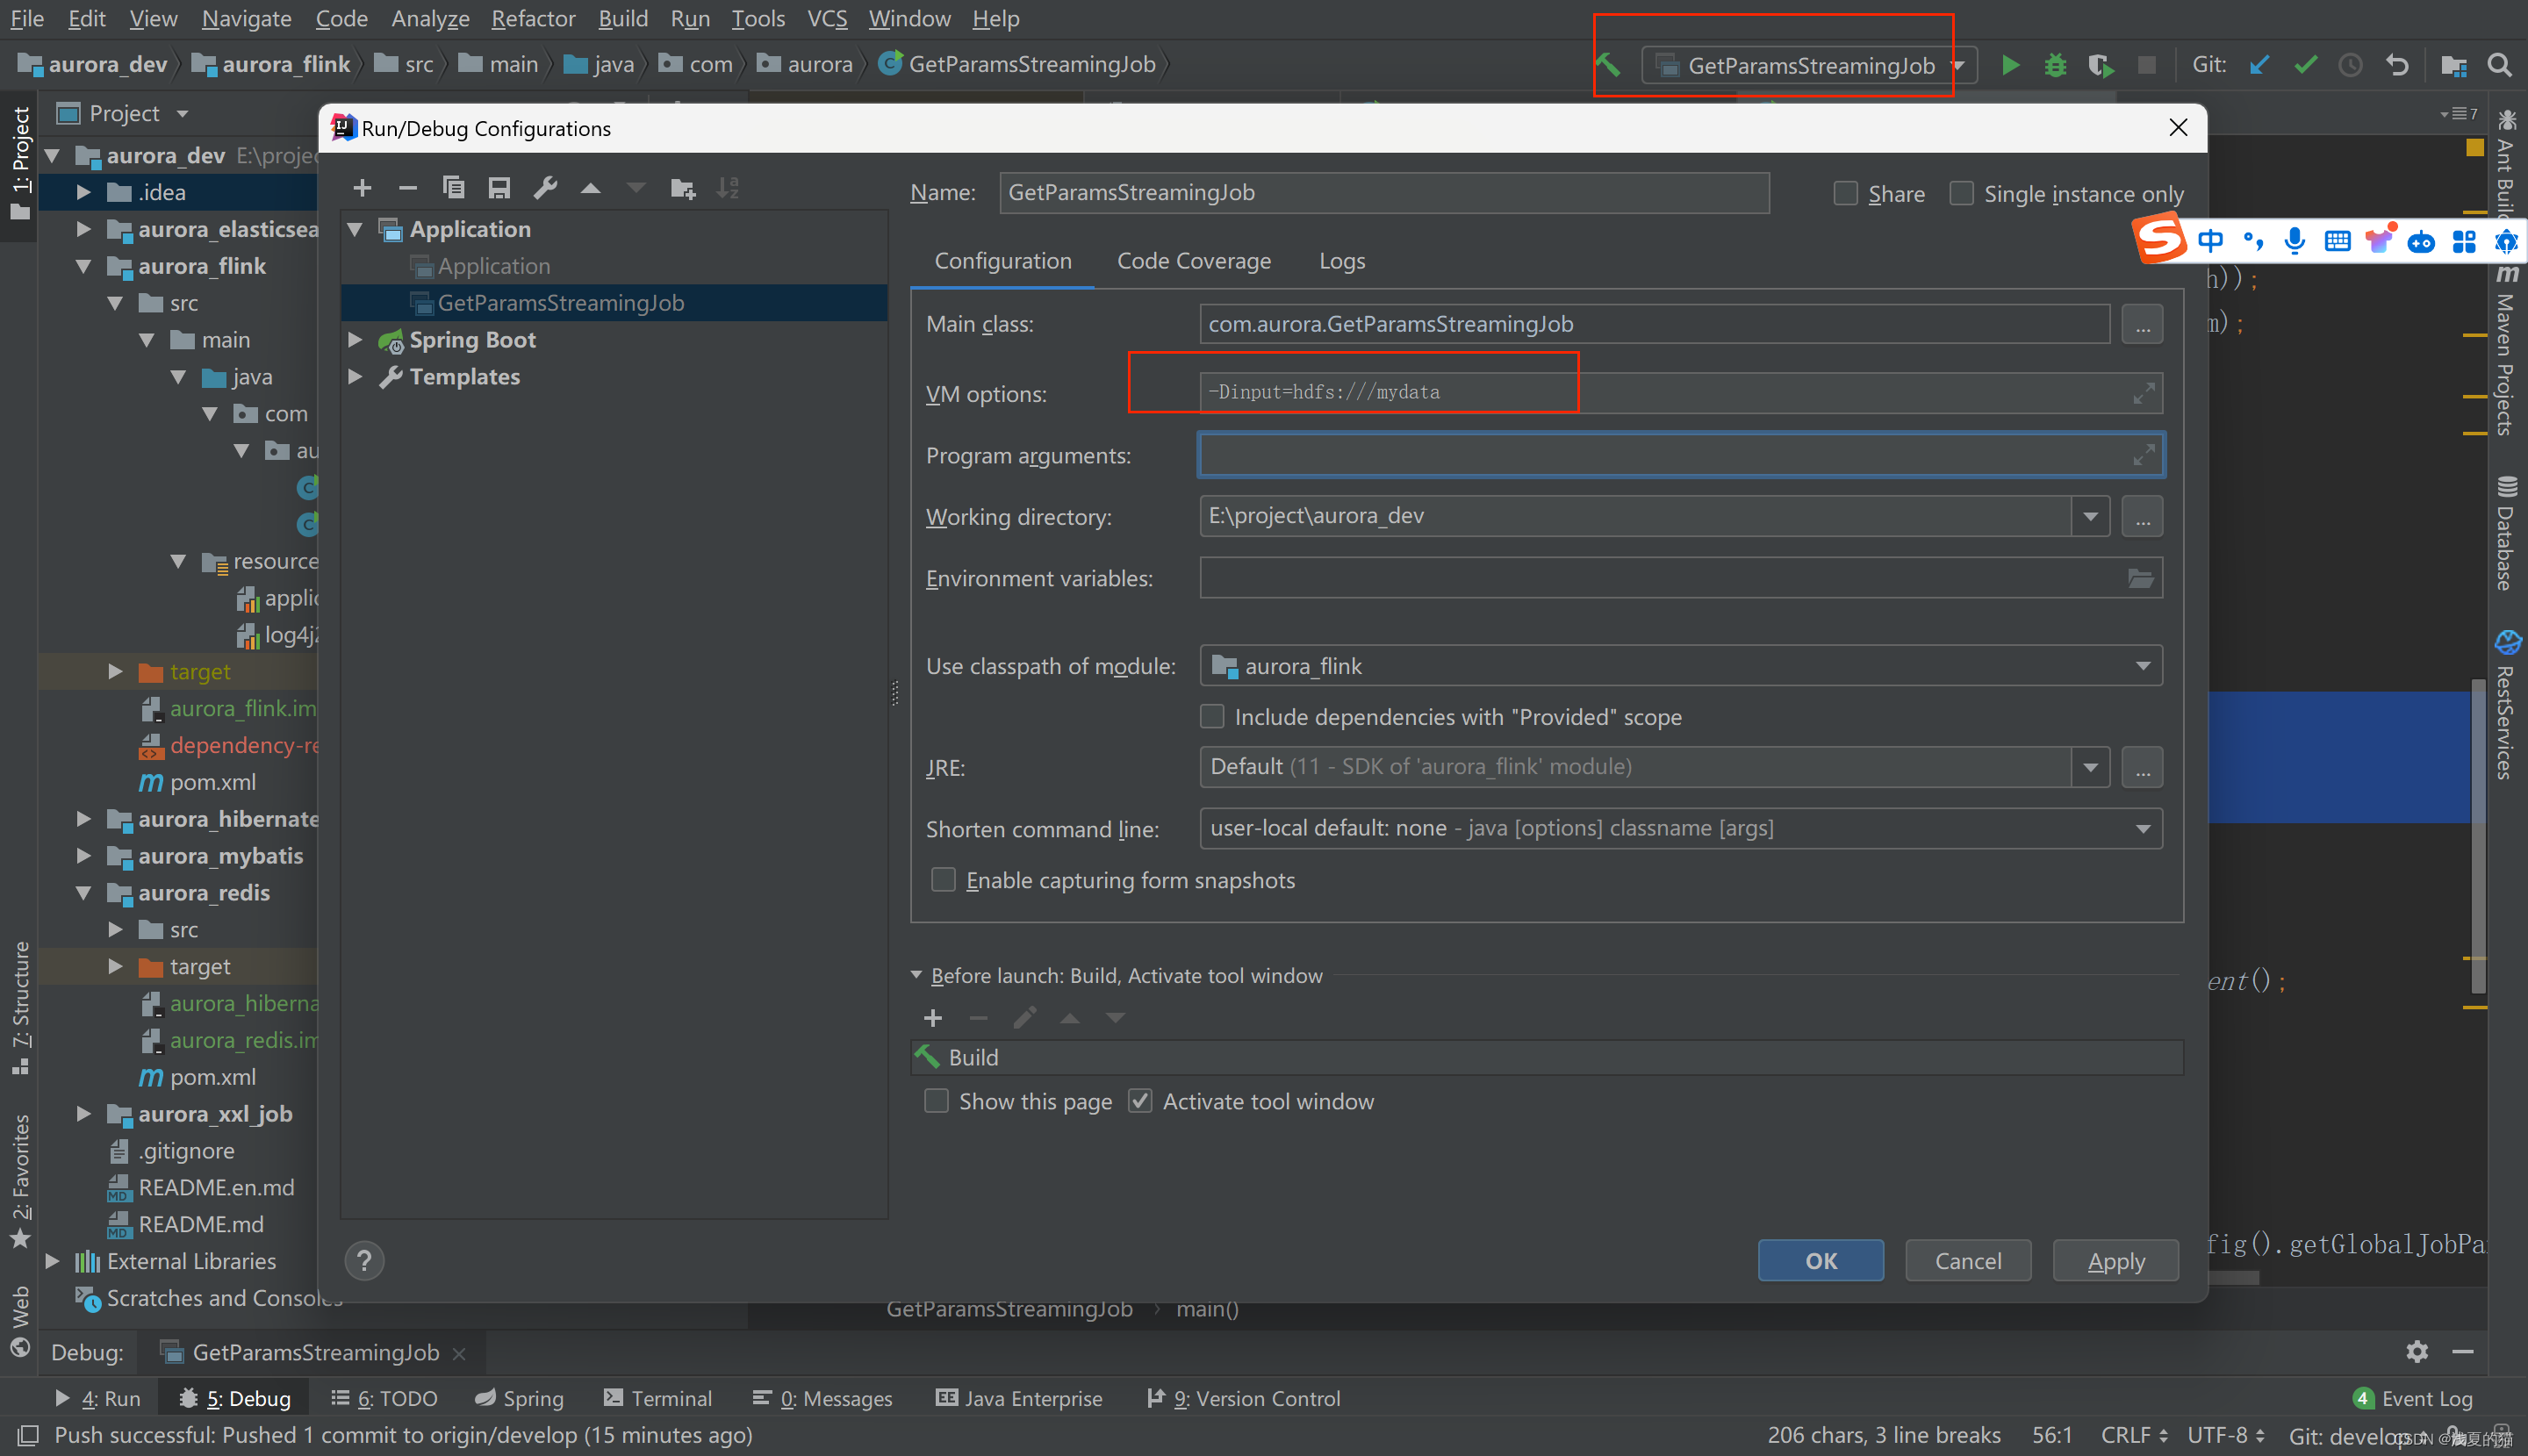
Task: Uncheck Activate tool window option
Action: (1140, 1101)
